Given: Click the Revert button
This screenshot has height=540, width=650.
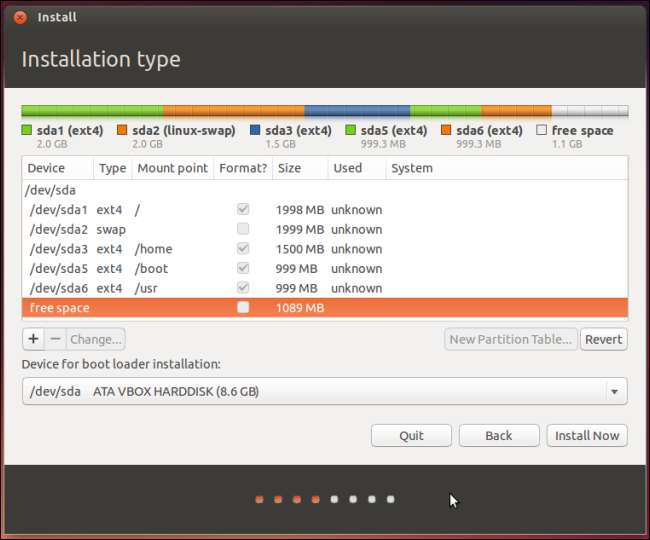Looking at the screenshot, I should (603, 339).
